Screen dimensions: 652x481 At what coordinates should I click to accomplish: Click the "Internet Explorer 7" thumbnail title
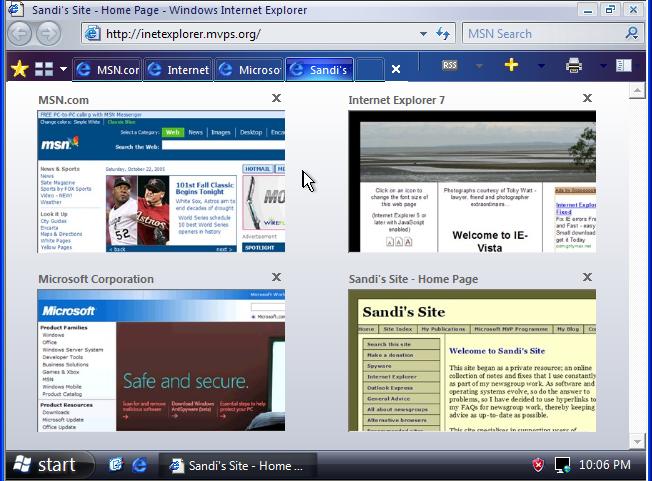pyautogui.click(x=397, y=100)
